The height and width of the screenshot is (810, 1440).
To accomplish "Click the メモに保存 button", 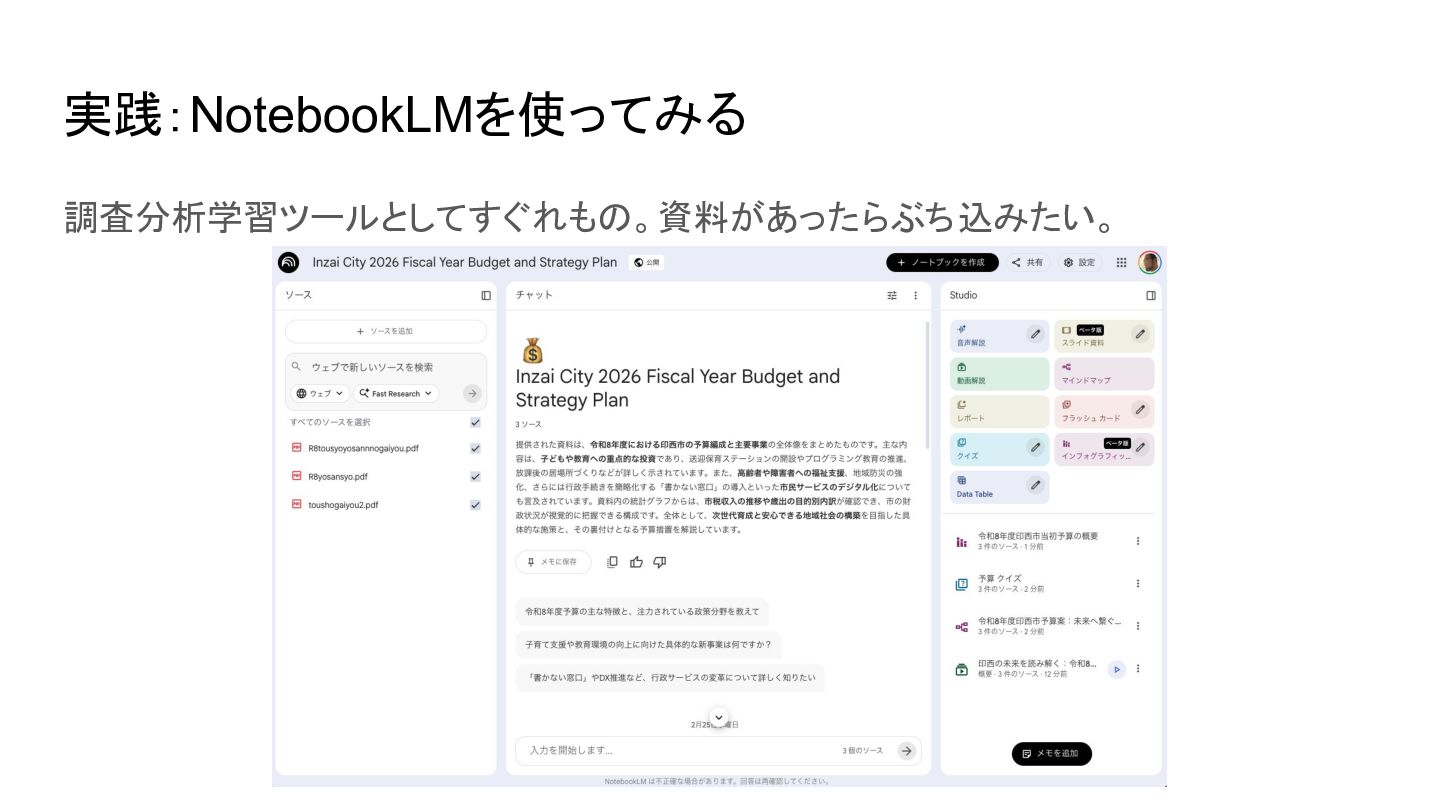I will (x=553, y=562).
